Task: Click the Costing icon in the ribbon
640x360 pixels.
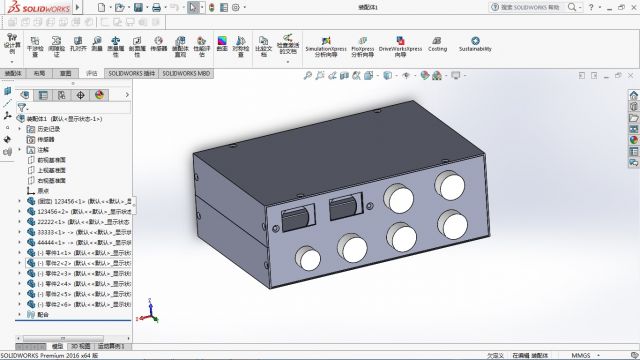Action: [x=437, y=44]
